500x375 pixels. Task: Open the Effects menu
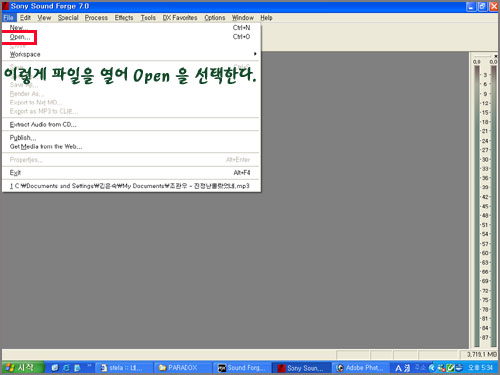(124, 18)
